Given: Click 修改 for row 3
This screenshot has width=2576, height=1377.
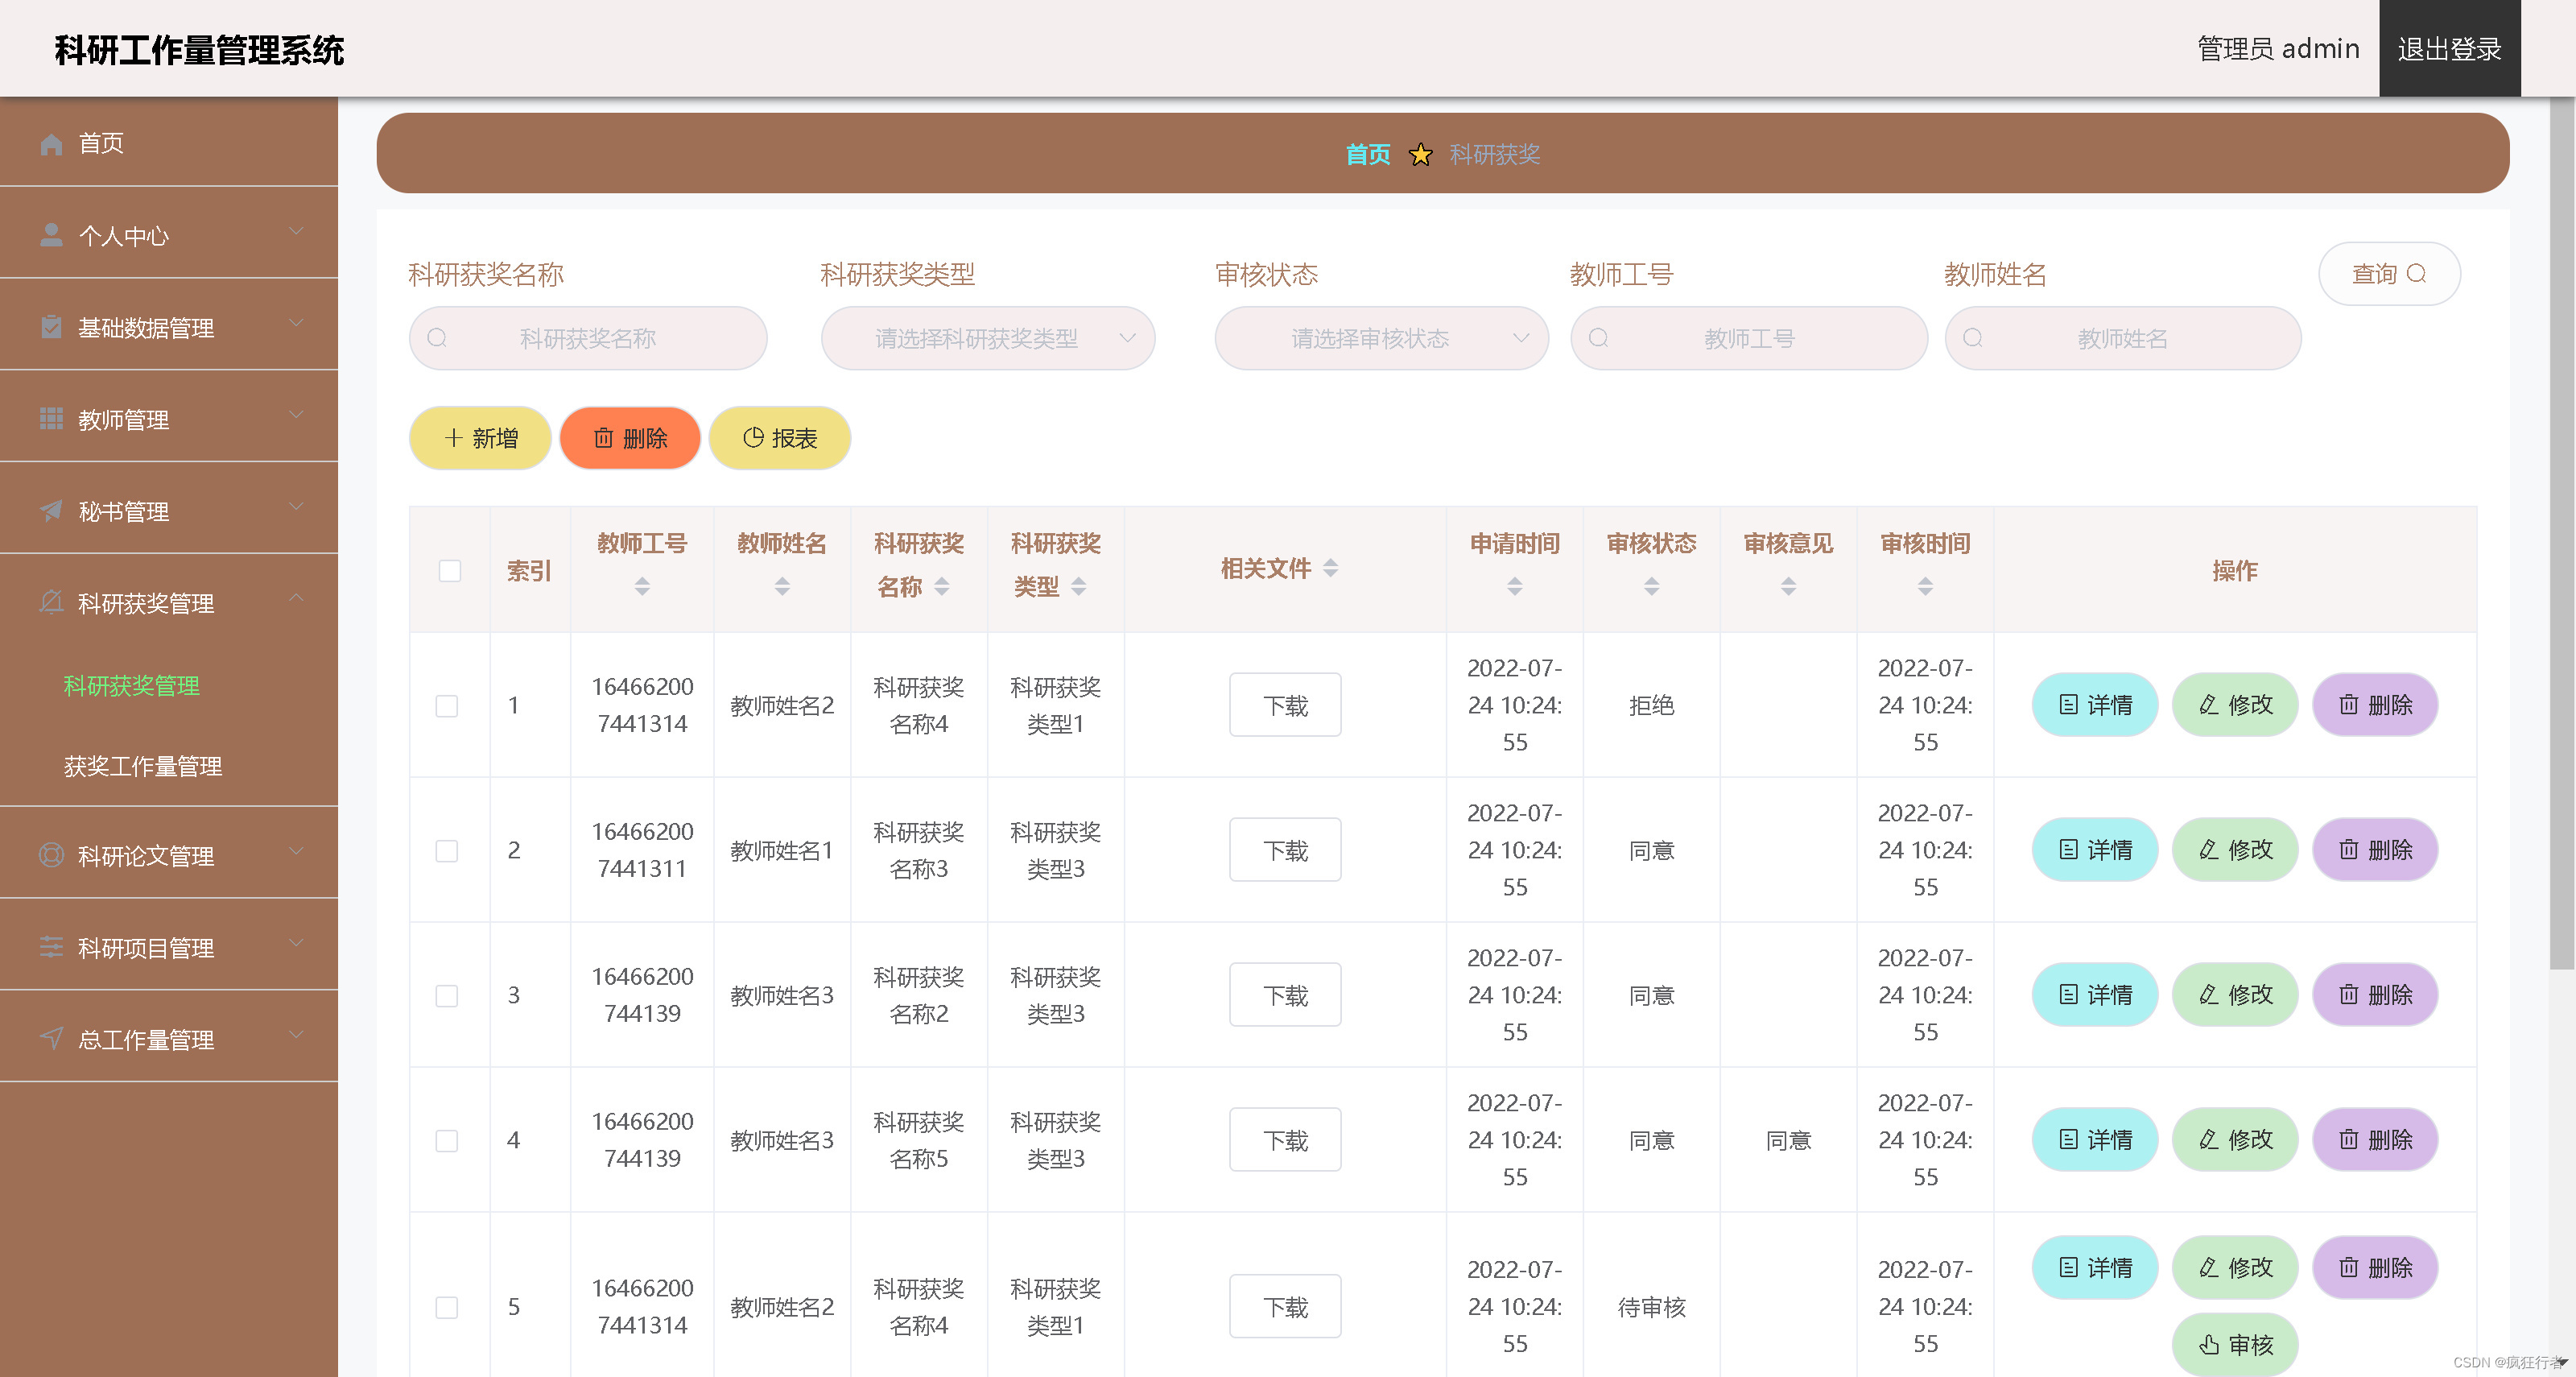Looking at the screenshot, I should pos(2235,995).
